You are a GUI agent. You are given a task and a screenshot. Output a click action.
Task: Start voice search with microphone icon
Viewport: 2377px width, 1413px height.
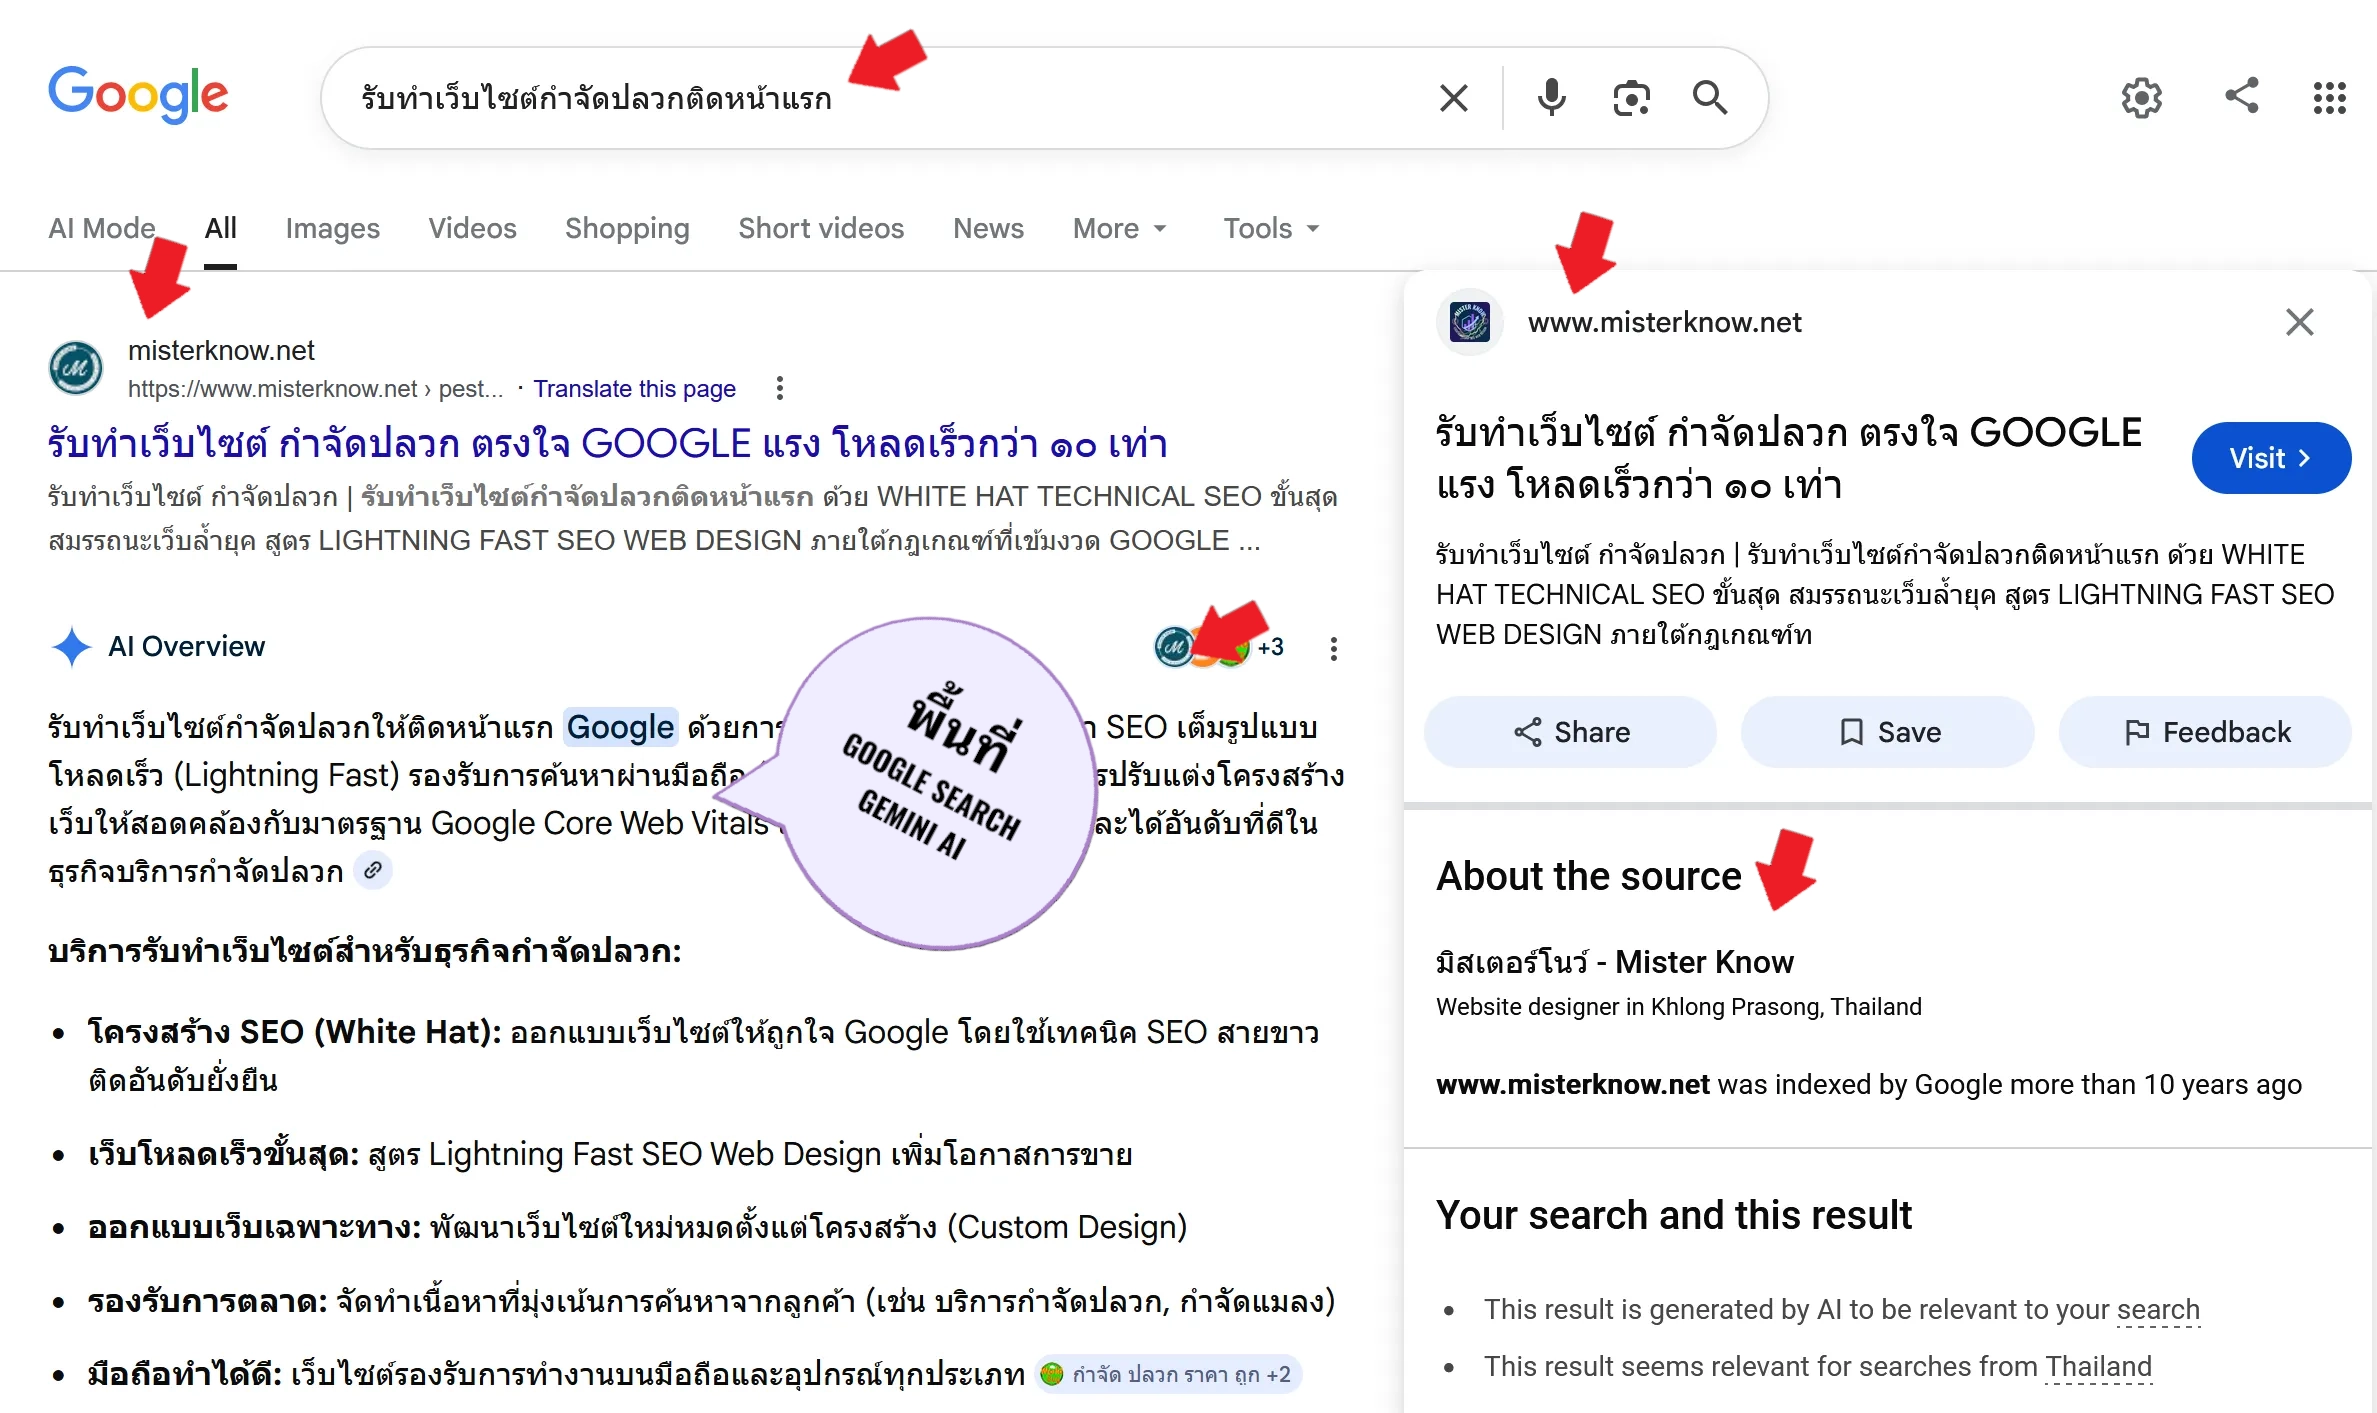1552,98
